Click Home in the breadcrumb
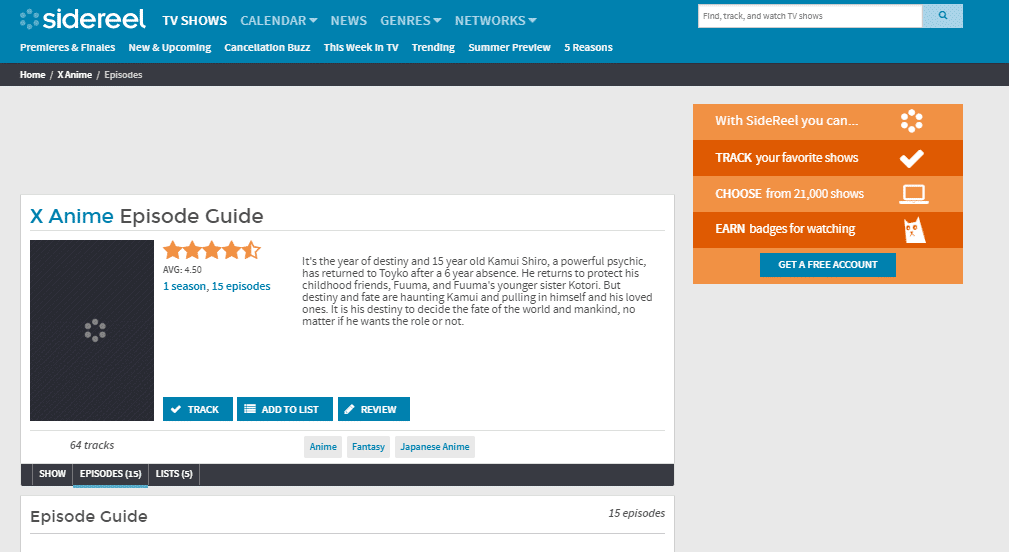Screen dimensions: 1009x552 [32, 75]
